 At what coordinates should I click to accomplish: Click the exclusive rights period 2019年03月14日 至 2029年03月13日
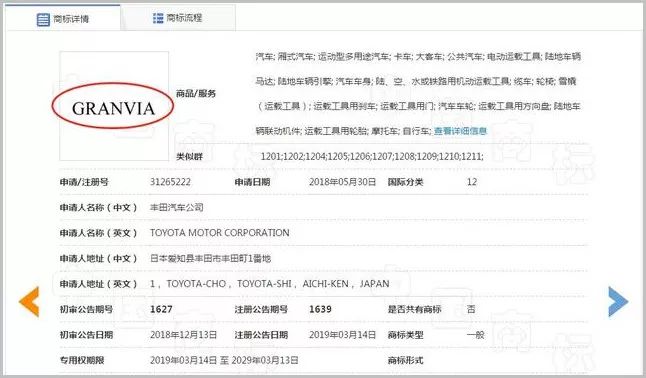(224, 360)
